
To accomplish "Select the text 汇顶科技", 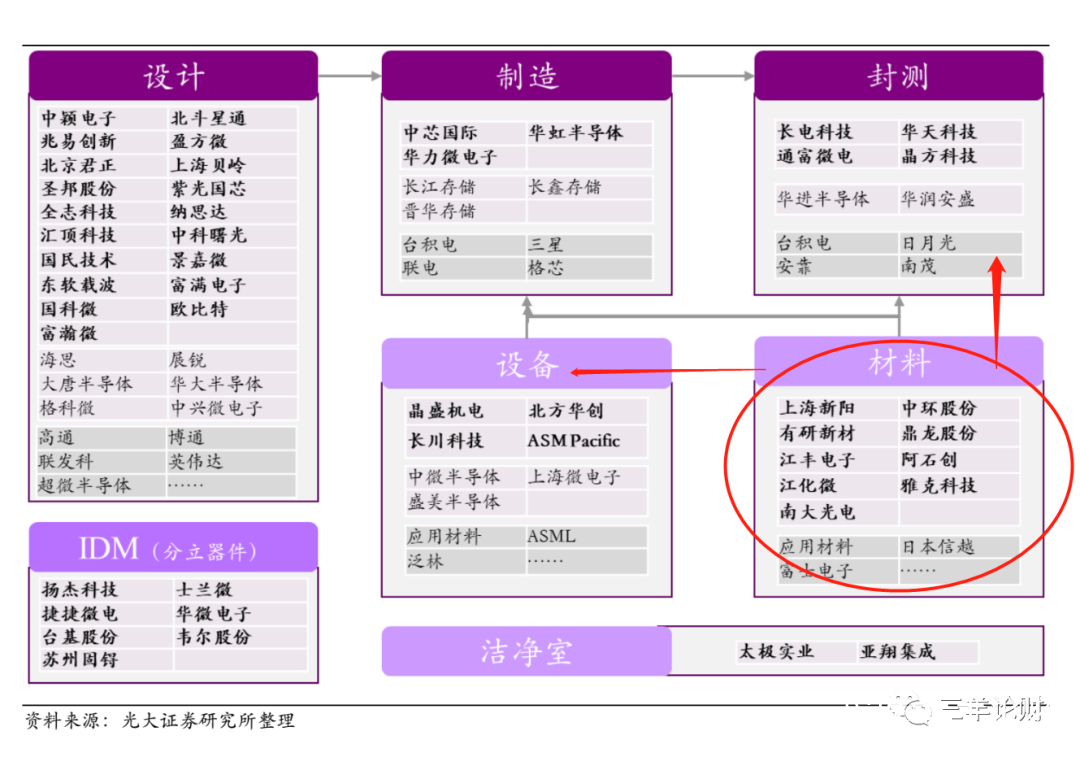I will pos(79,235).
